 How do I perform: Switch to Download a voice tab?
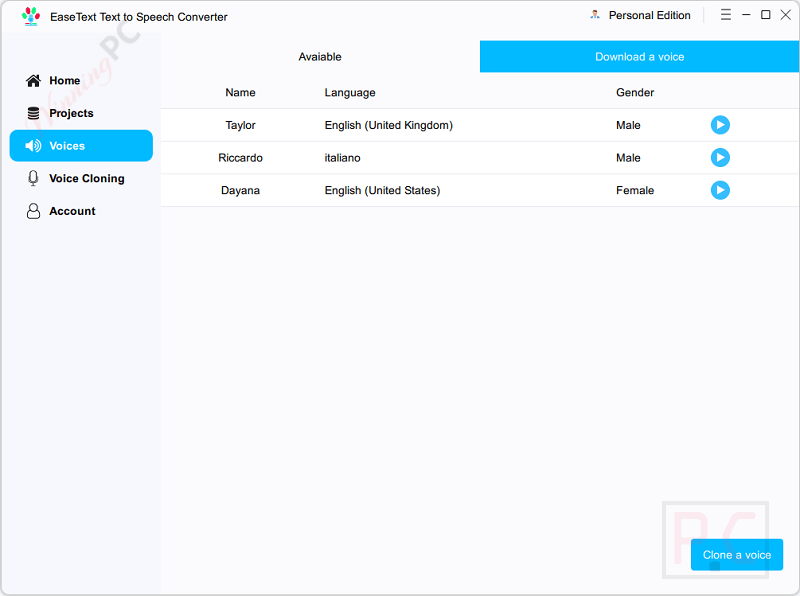[x=639, y=57]
